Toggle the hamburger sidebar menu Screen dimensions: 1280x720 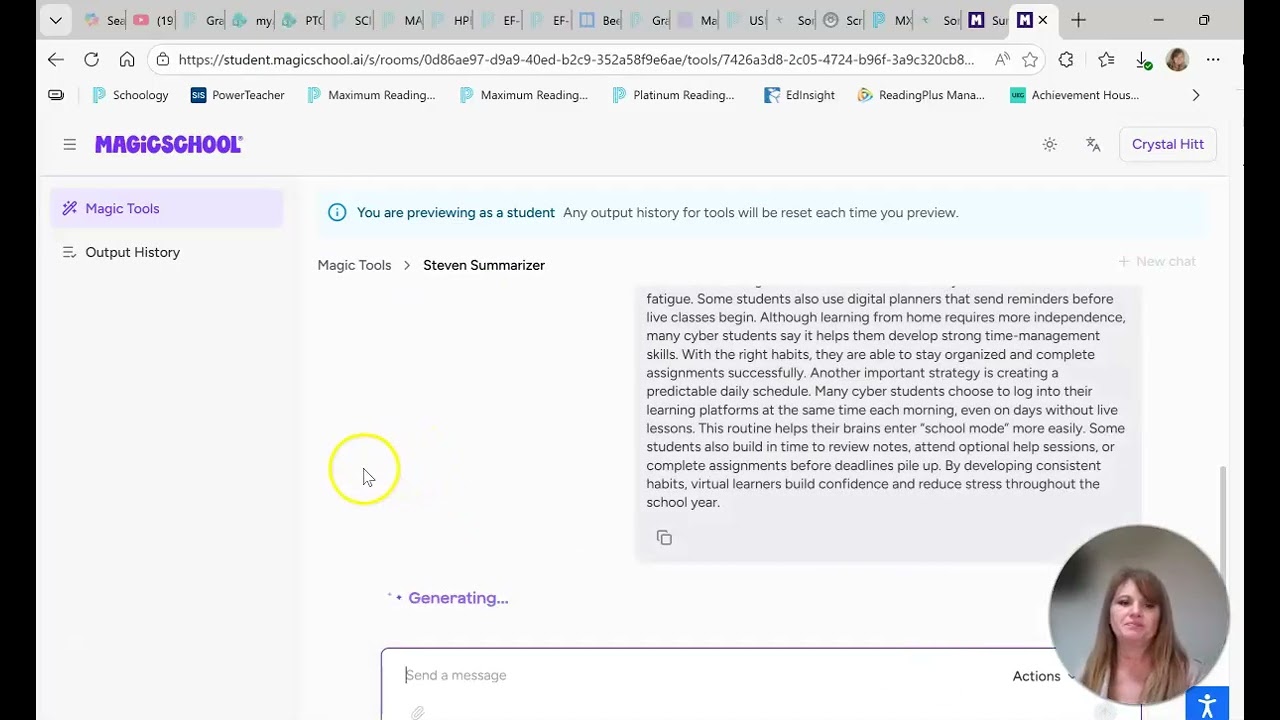[69, 144]
